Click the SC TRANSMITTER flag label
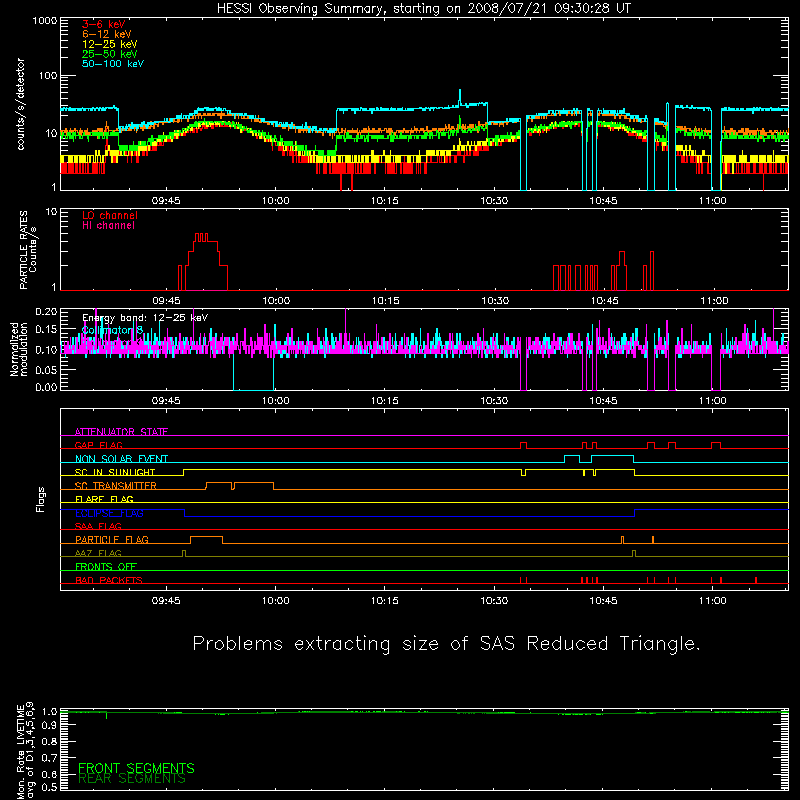800x800 pixels. (x=116, y=486)
